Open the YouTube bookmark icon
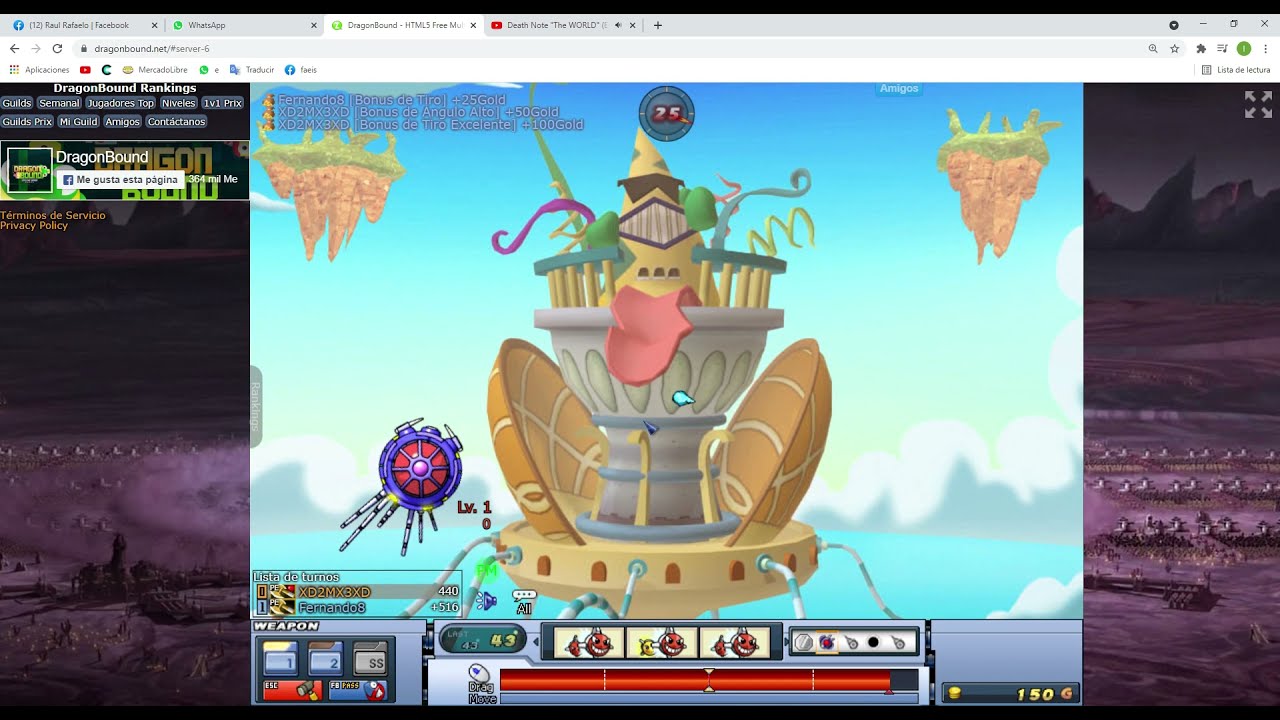The width and height of the screenshot is (1280, 720). coord(85,70)
